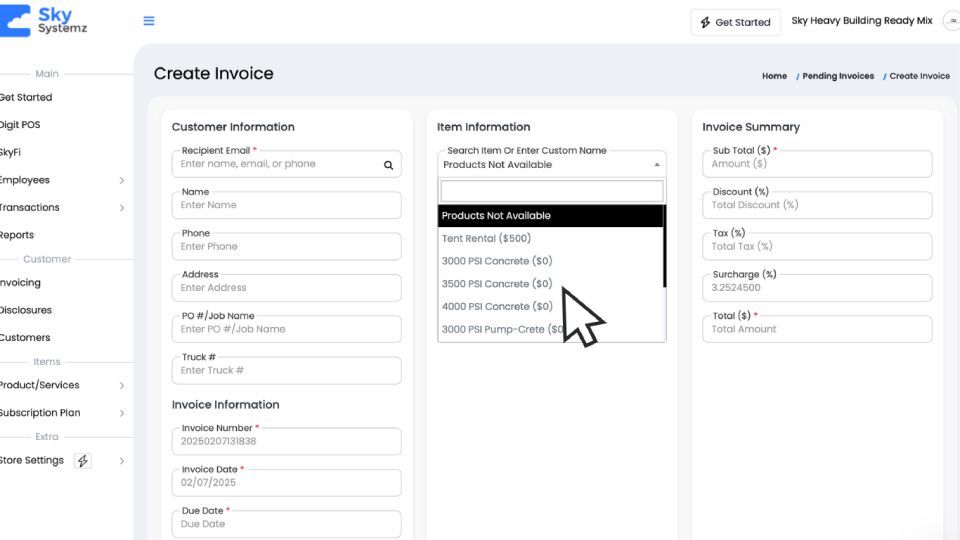Focus the PO #/Job Name field
This screenshot has width=960, height=540.
click(x=287, y=329)
